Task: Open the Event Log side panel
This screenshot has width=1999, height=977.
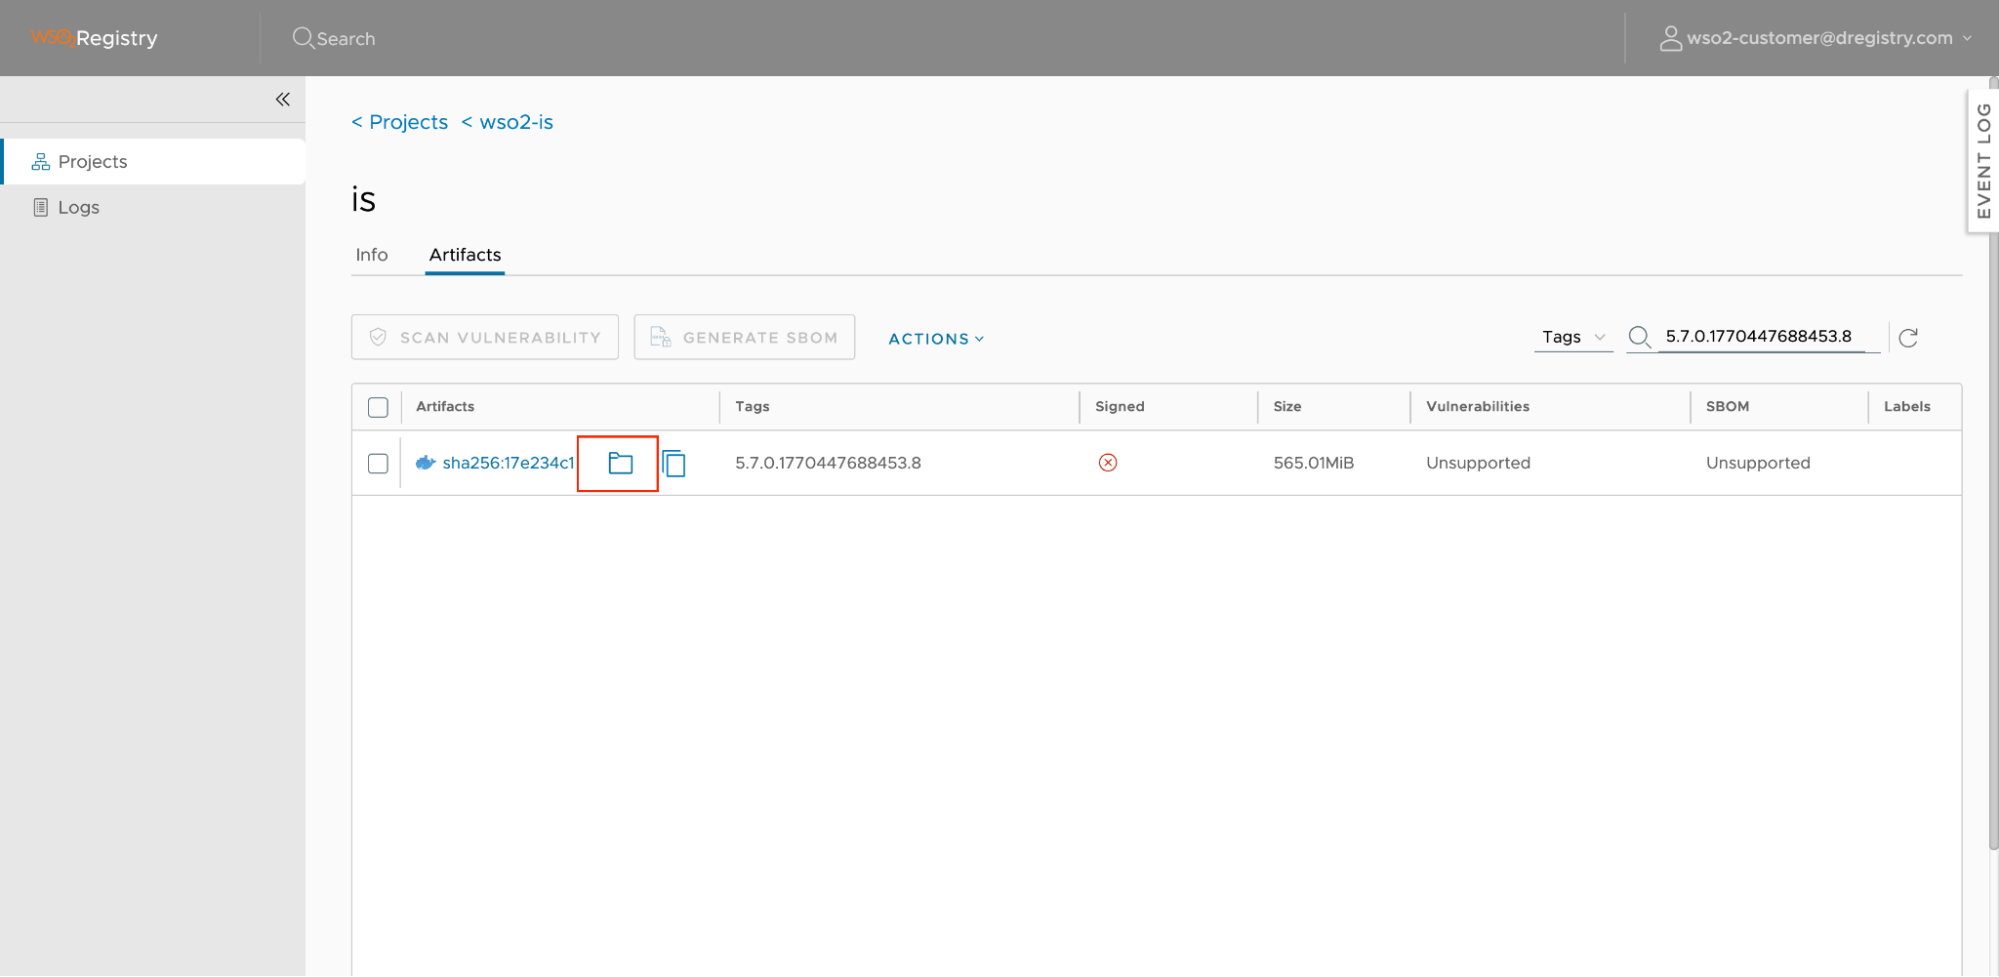Action: (x=1983, y=160)
